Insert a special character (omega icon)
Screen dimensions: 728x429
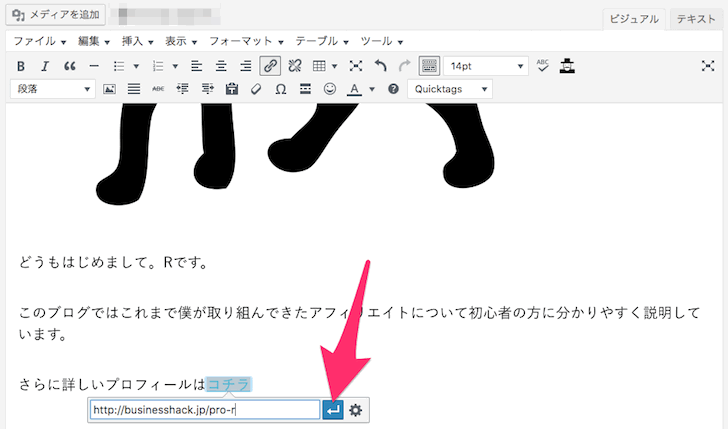tap(280, 89)
